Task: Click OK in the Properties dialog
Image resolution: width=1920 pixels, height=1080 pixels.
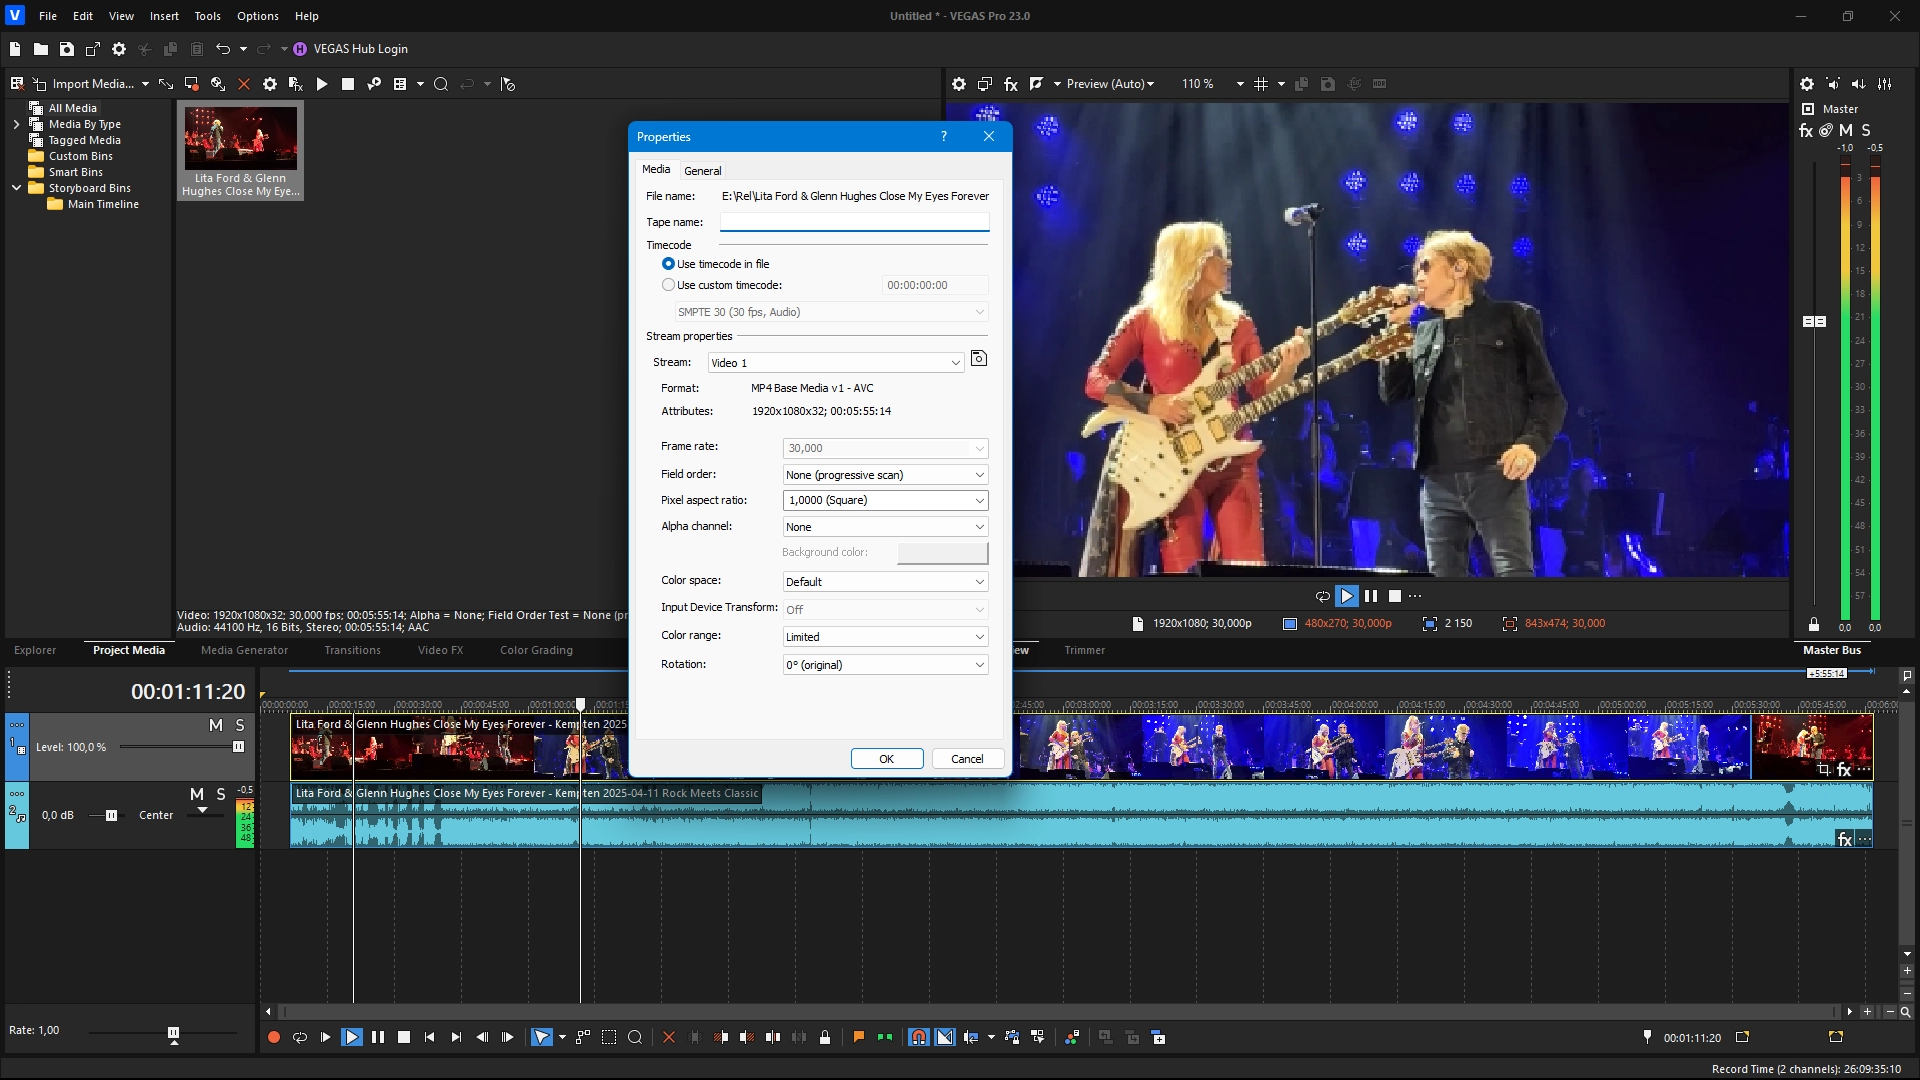Action: 886,759
